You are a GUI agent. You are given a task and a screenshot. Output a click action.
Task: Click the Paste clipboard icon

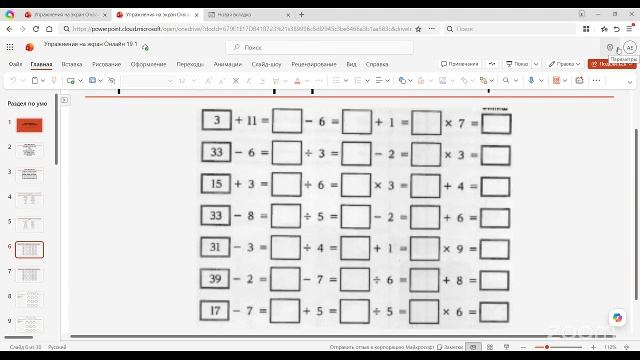click(x=35, y=80)
